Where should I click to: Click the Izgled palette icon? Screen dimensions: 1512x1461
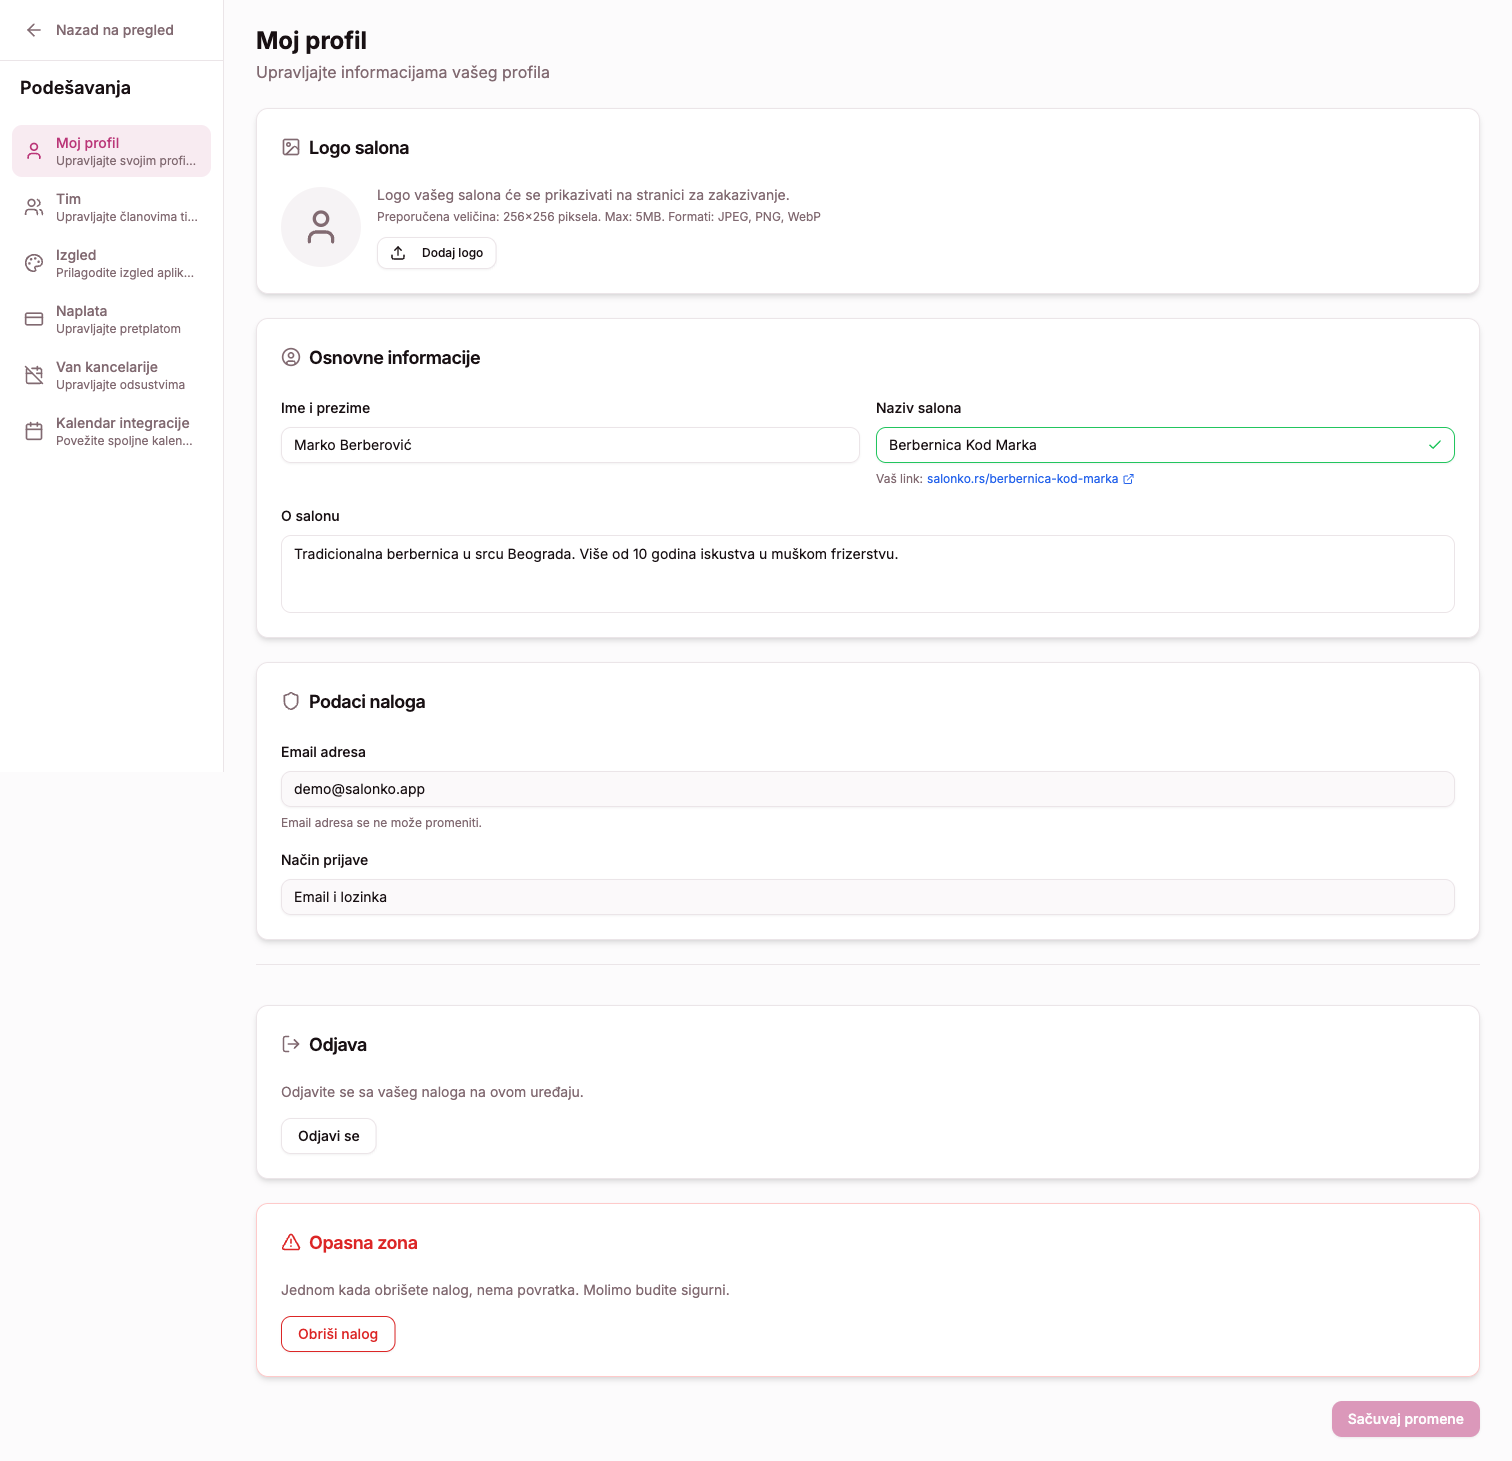[x=34, y=263]
